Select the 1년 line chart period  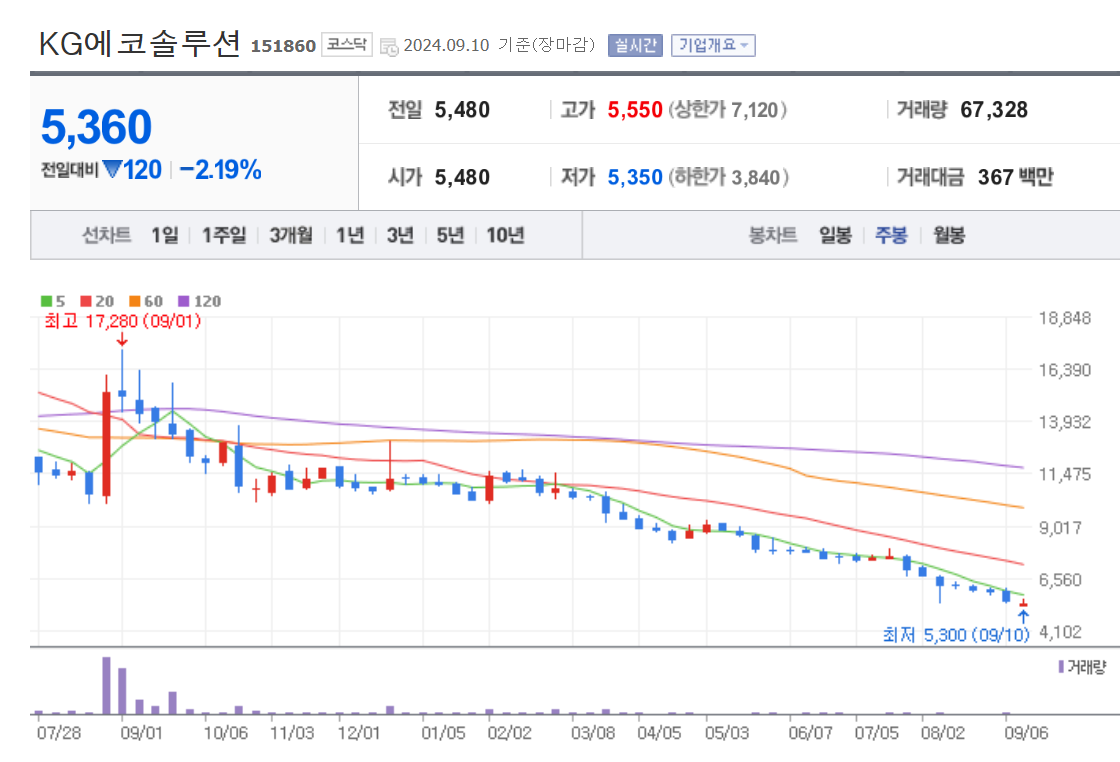[350, 235]
